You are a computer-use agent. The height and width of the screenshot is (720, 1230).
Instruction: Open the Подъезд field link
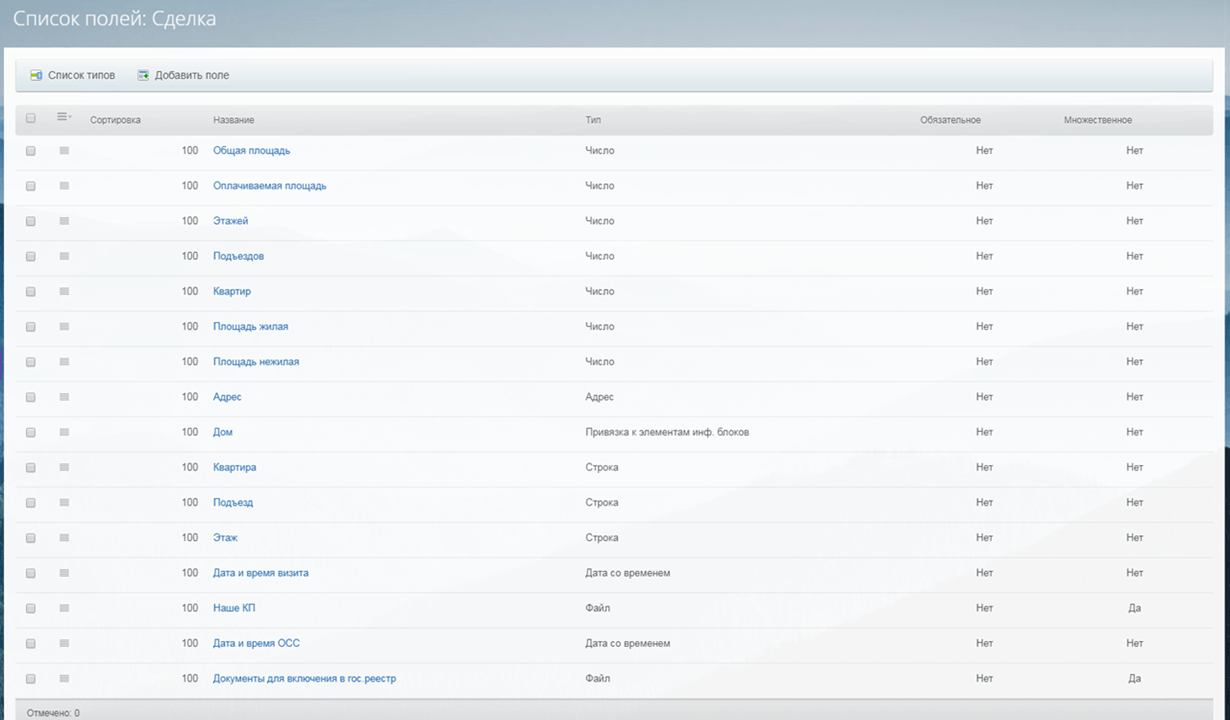233,502
